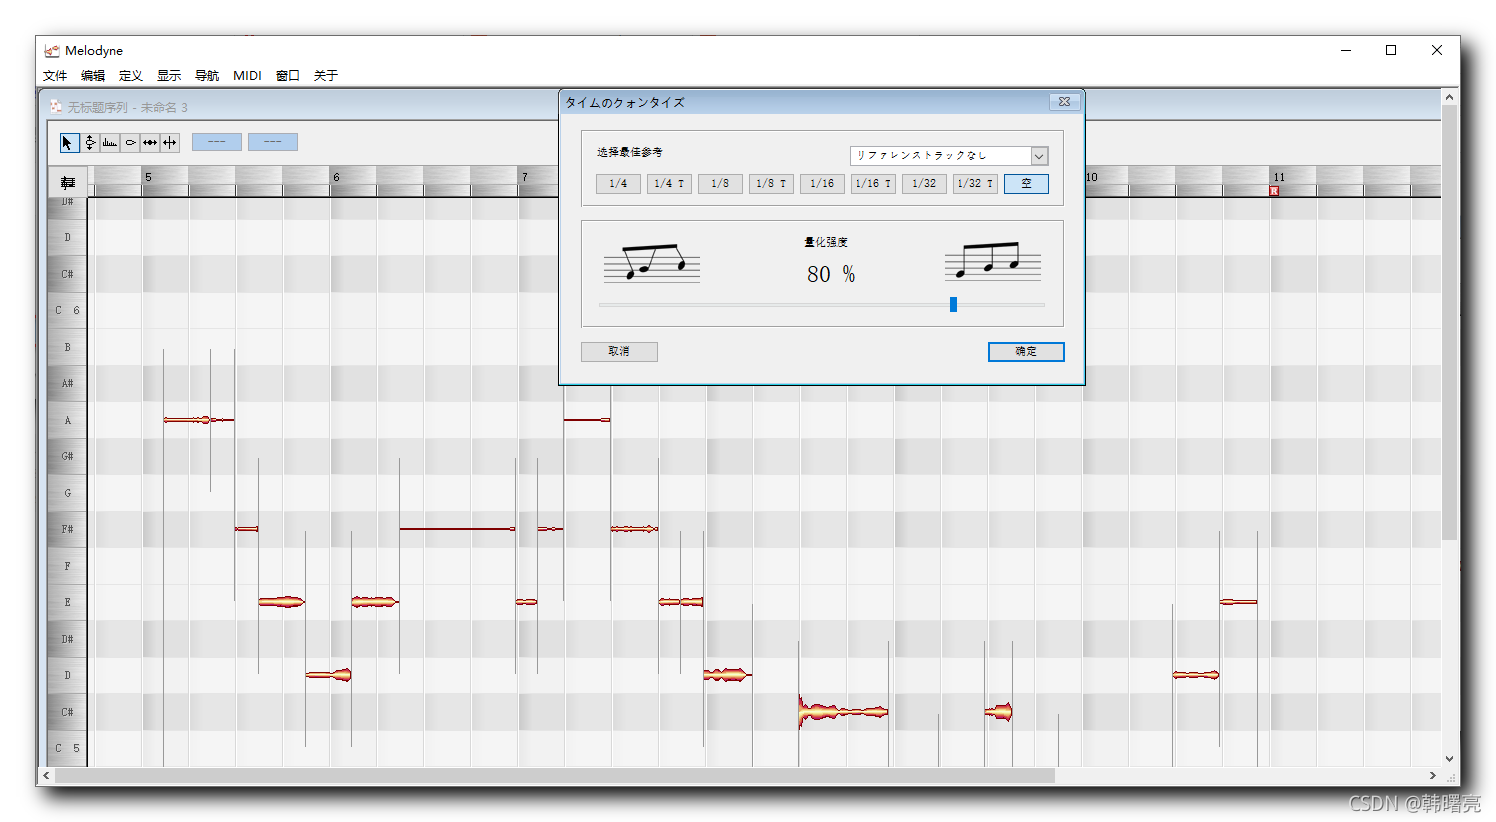Select the formant tool
1496x822 pixels.
coord(110,143)
